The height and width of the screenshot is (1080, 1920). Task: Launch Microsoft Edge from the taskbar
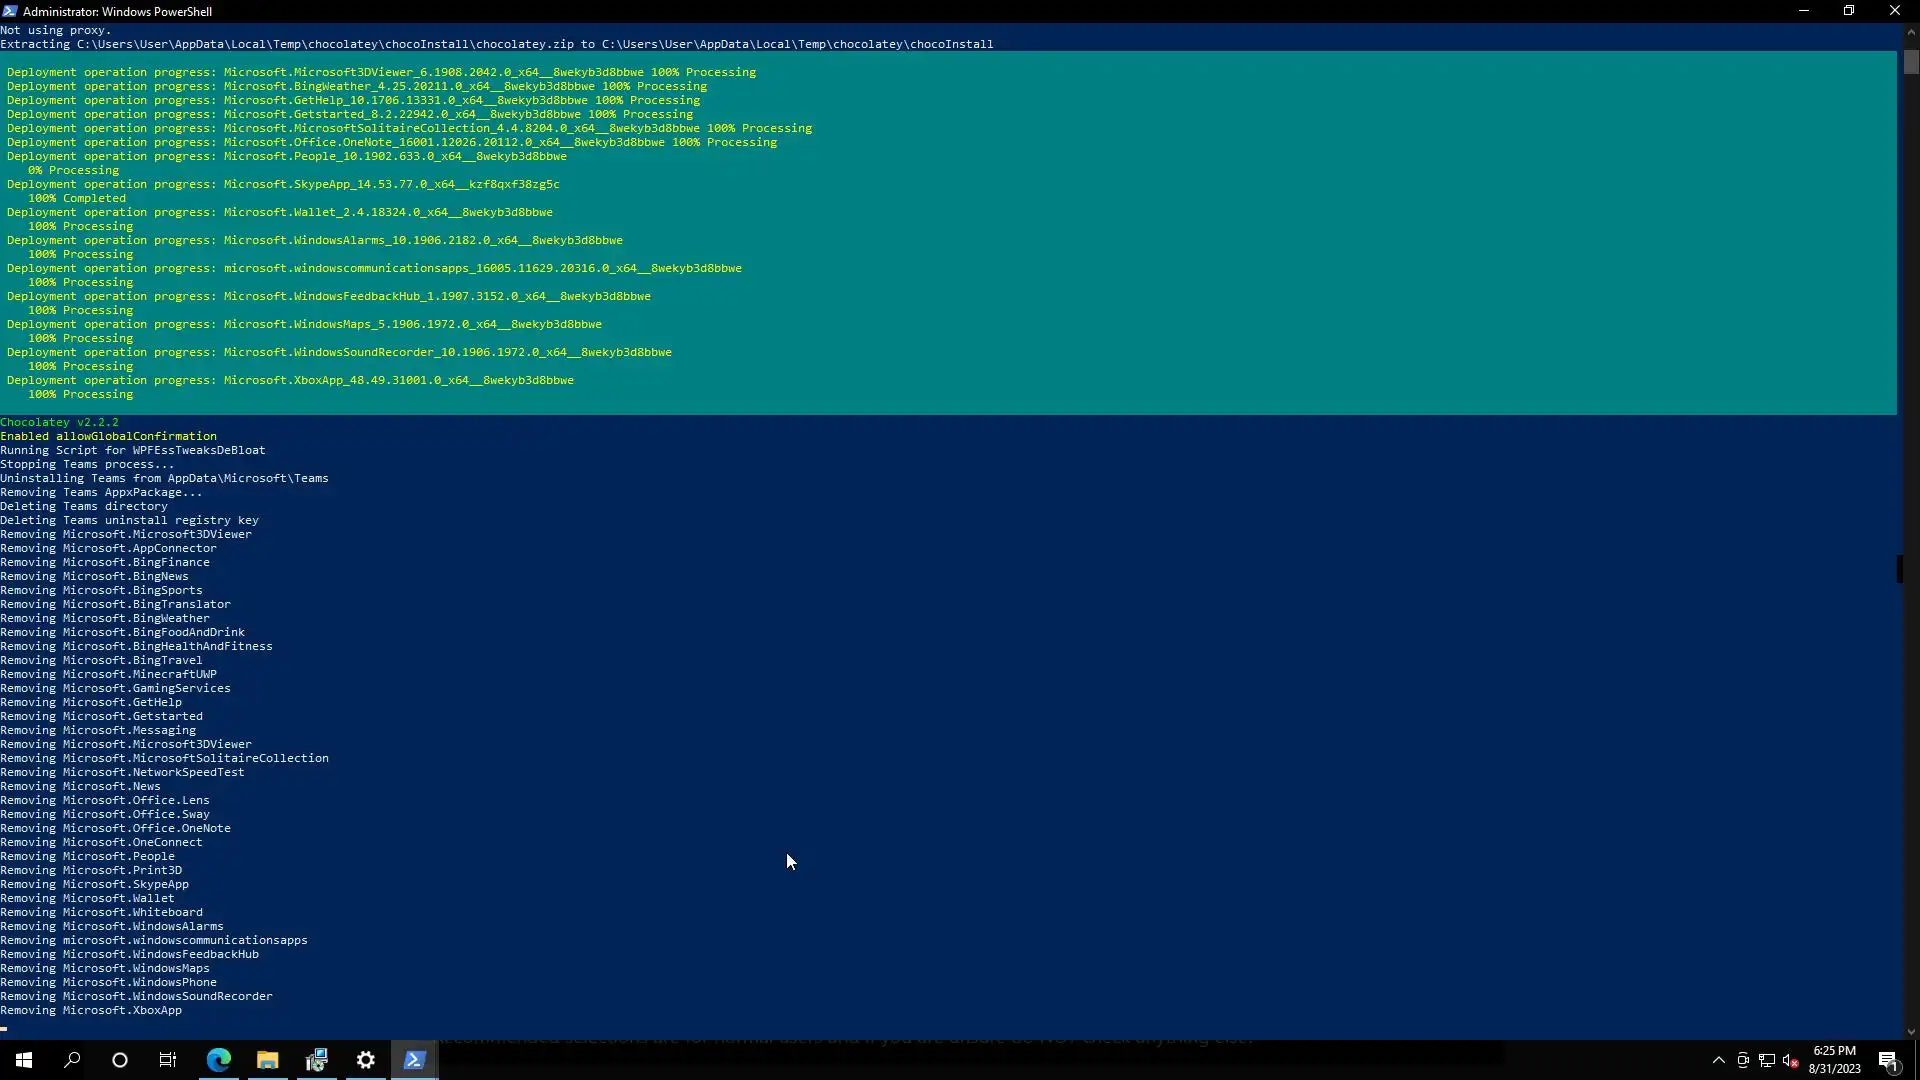click(x=218, y=1060)
